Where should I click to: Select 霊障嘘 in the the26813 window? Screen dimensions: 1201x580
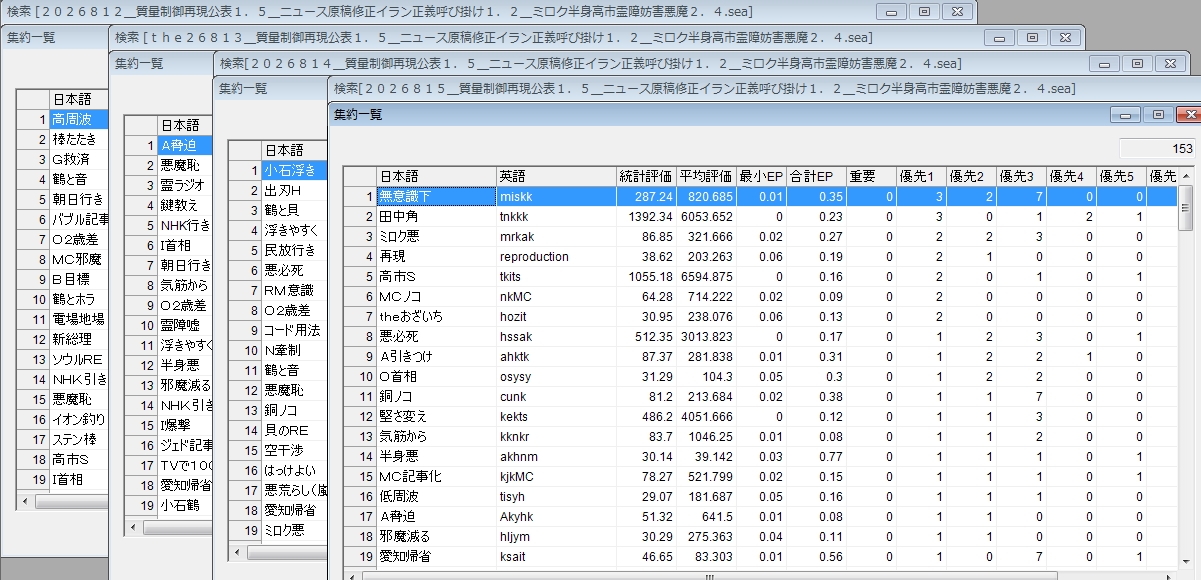[185, 325]
